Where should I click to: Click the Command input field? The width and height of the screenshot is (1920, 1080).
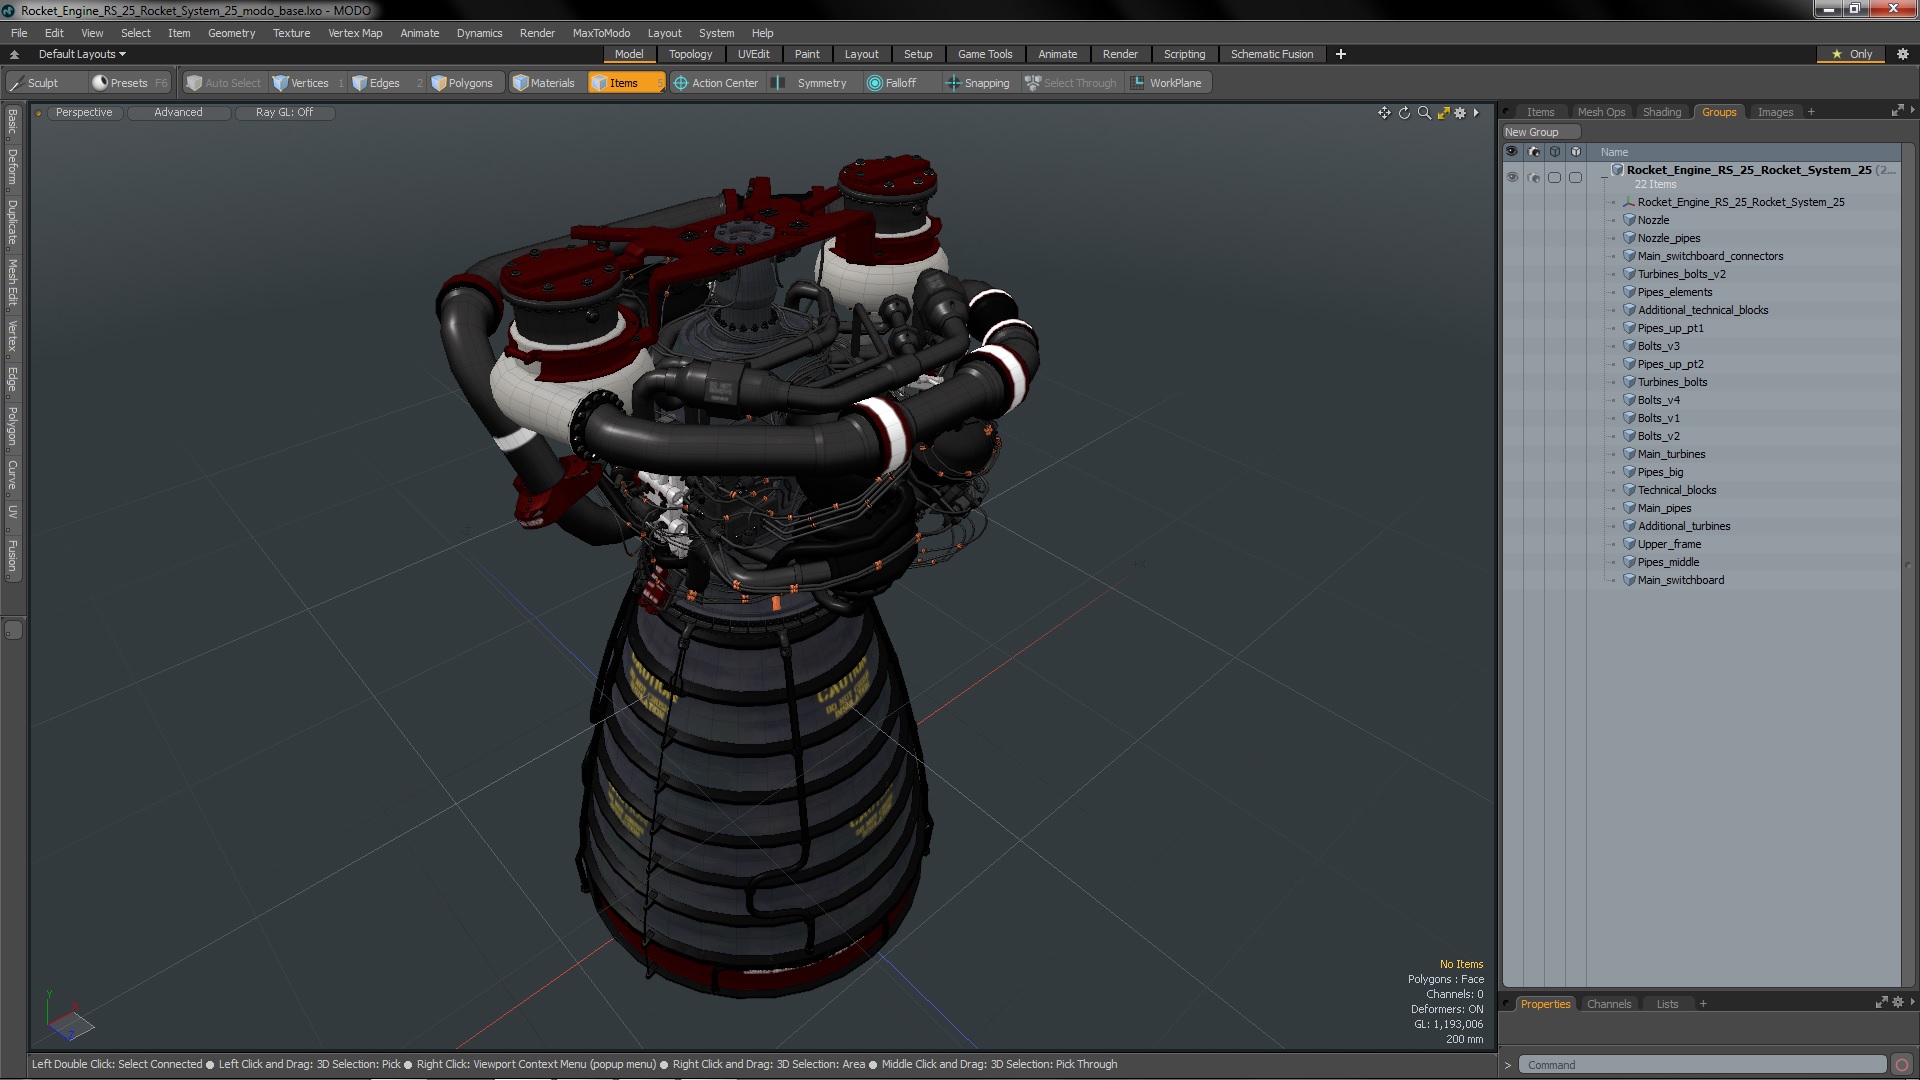(1700, 1065)
